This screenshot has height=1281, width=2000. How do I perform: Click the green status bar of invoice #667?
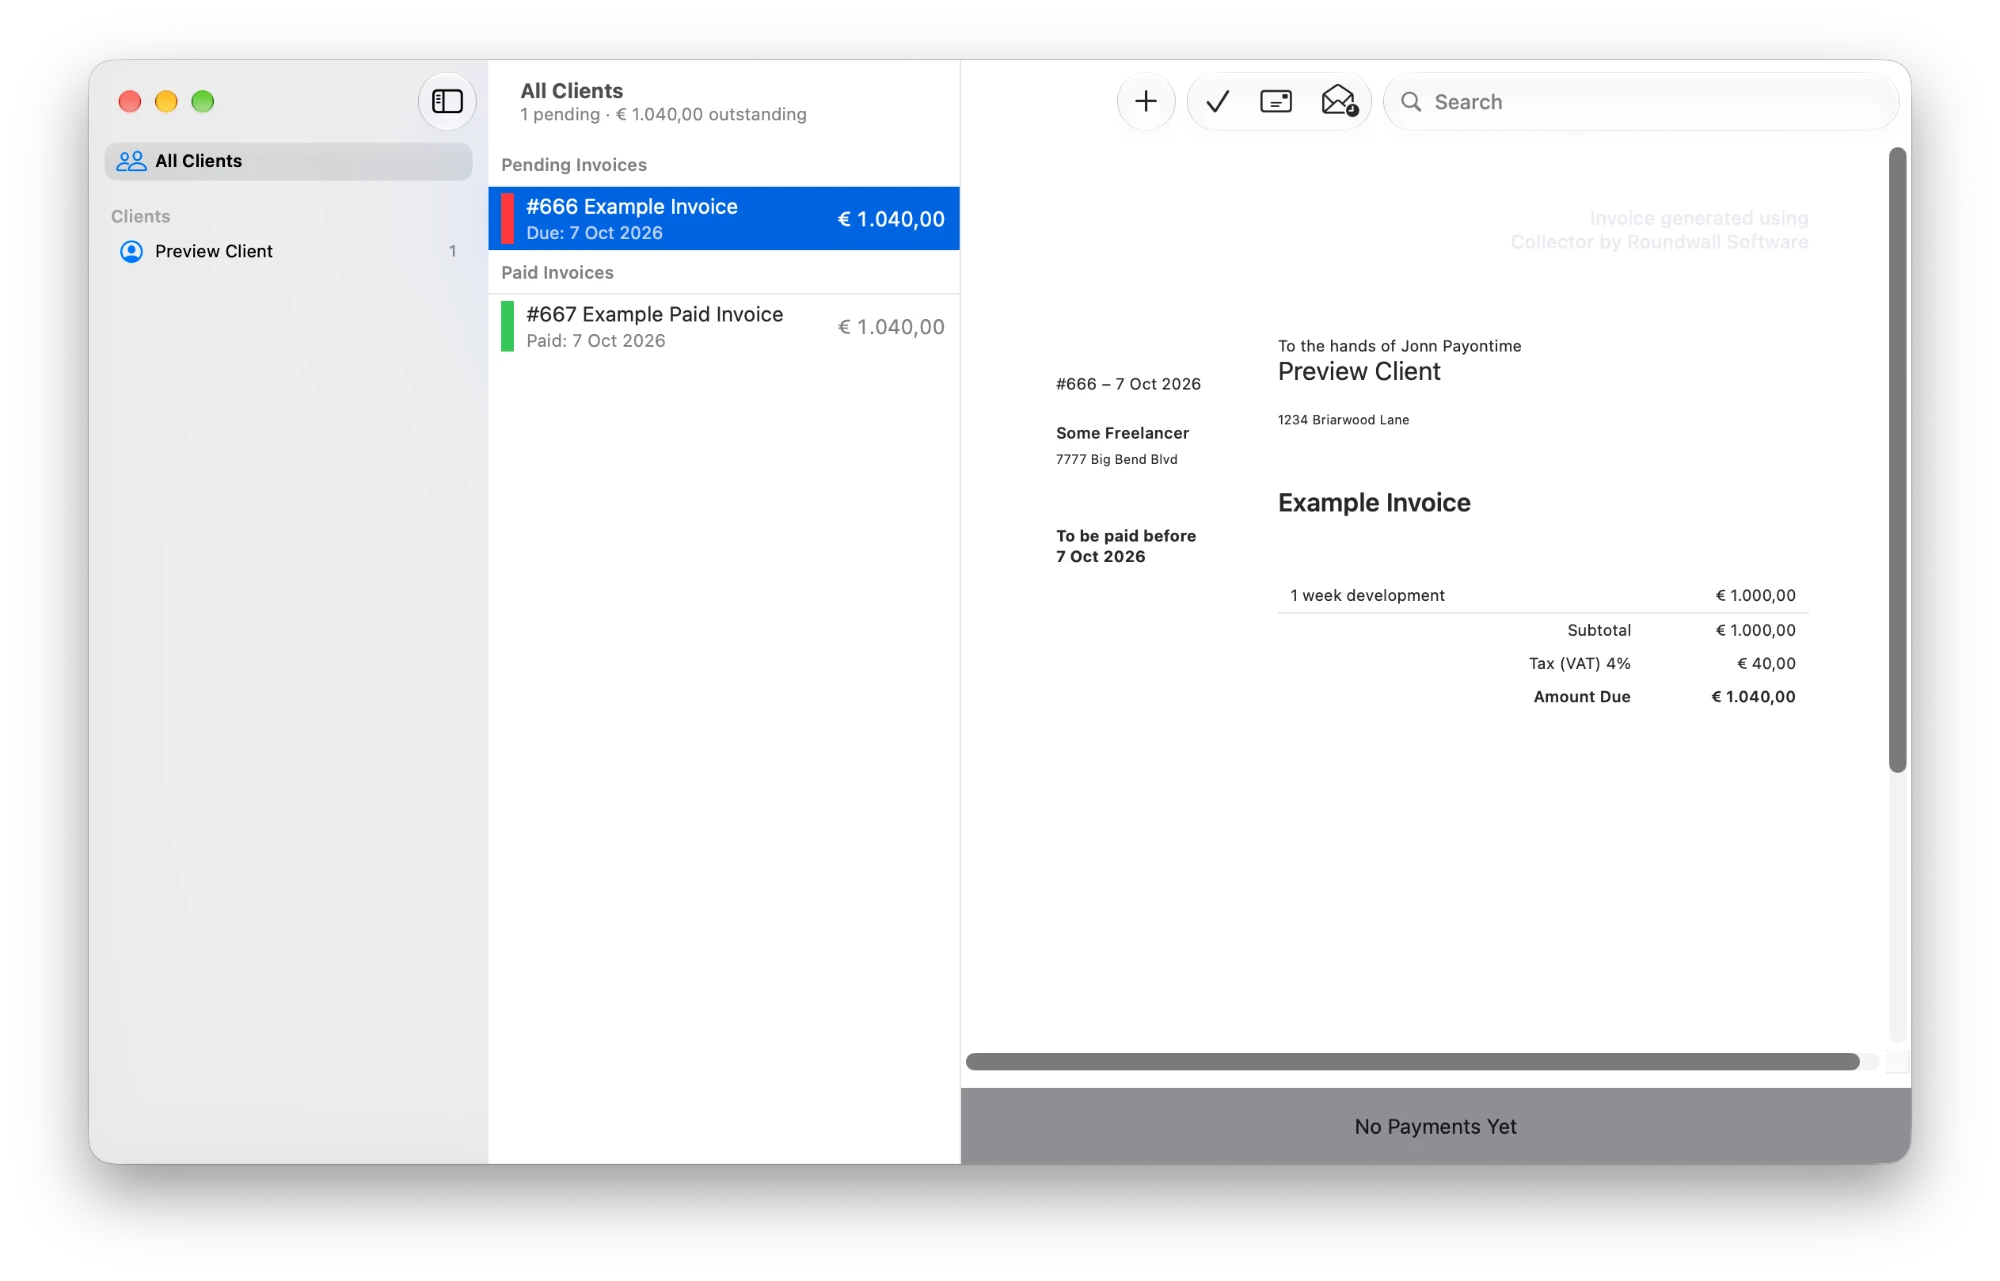tap(508, 327)
